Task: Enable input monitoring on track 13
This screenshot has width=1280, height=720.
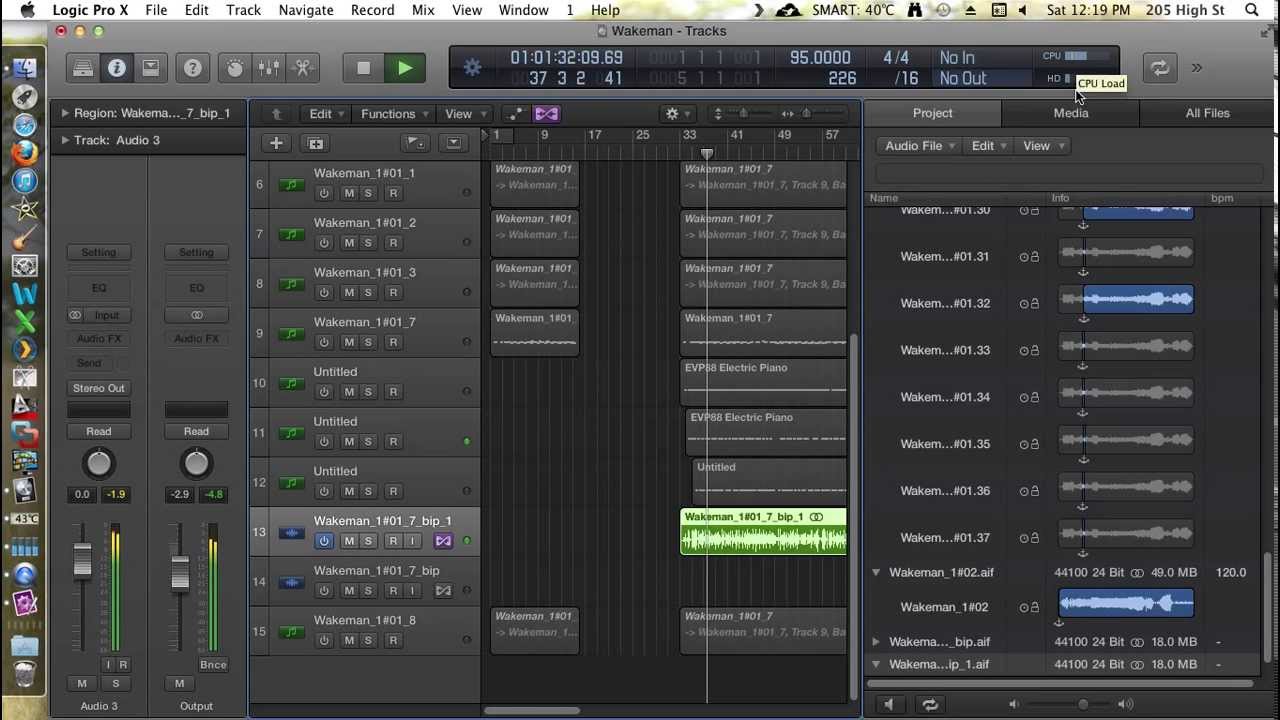Action: click(x=411, y=541)
